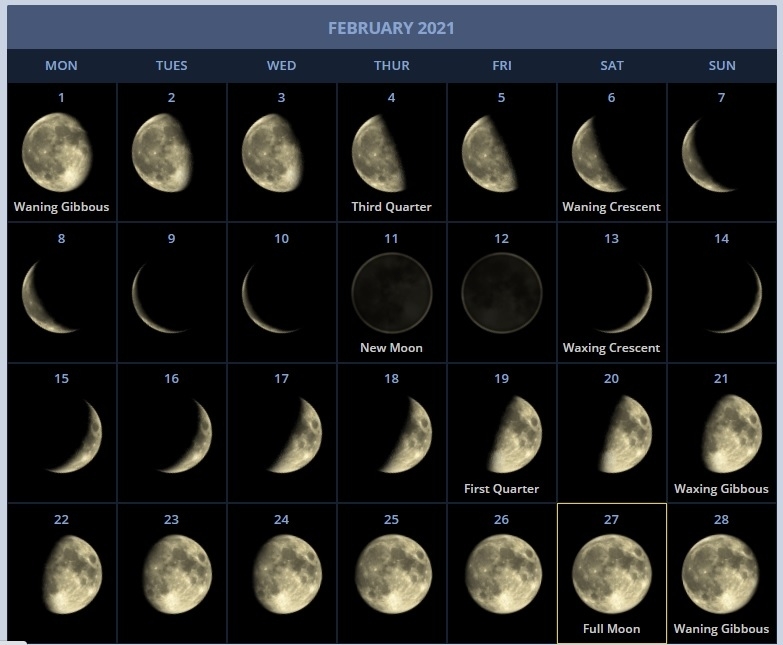Click the date number 21
The height and width of the screenshot is (645, 783).
coord(721,379)
